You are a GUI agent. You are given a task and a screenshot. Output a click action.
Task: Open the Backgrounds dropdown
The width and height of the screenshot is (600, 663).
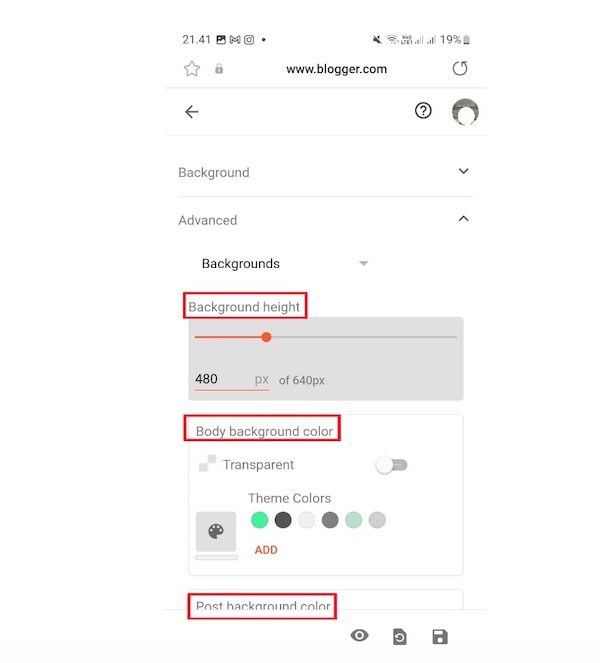pyautogui.click(x=285, y=263)
